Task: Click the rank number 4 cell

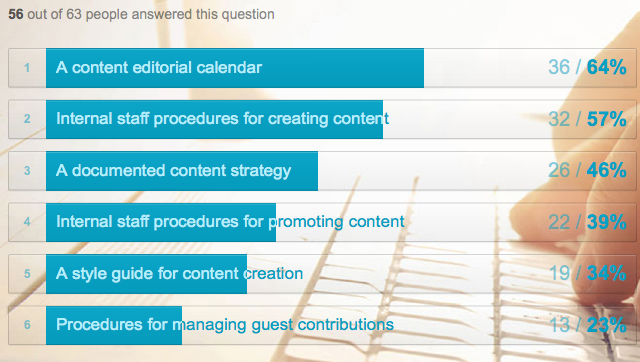Action: point(27,222)
